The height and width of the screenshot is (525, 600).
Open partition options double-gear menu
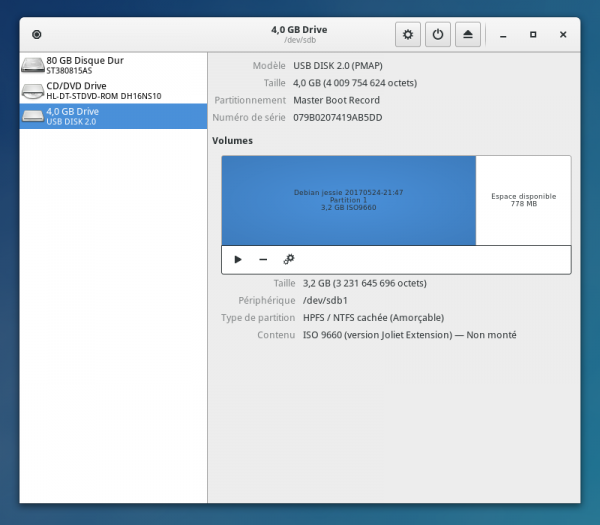289,259
